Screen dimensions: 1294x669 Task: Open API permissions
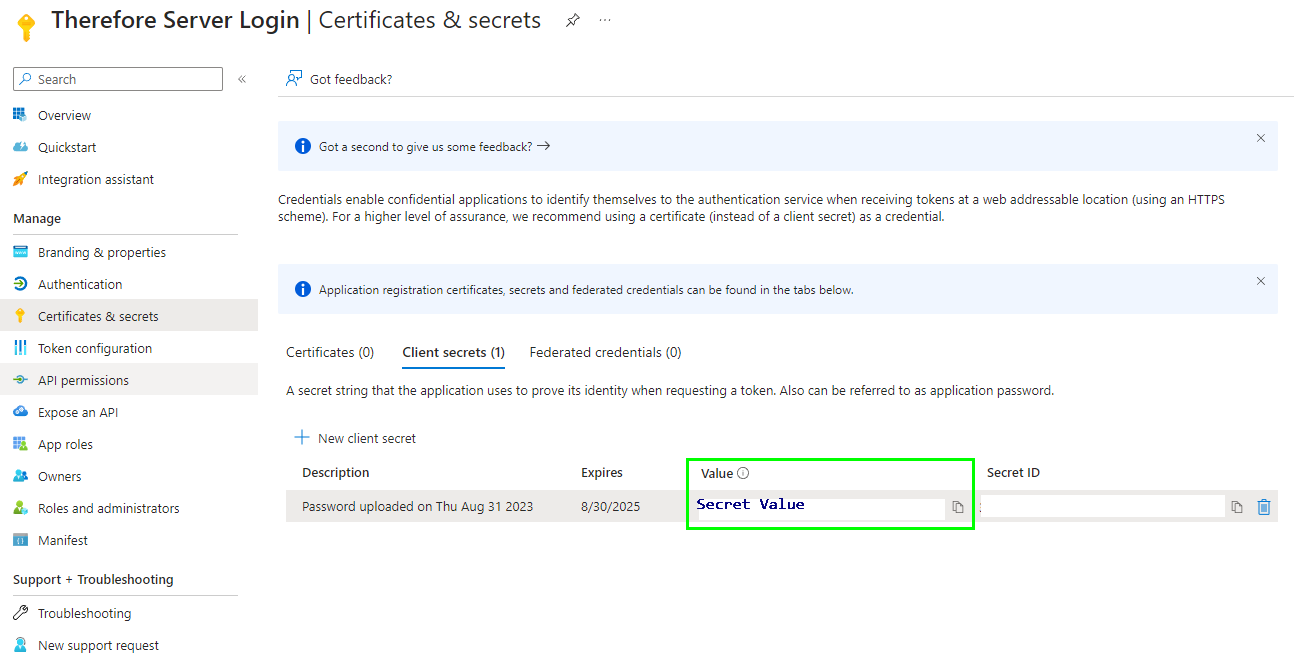(82, 380)
